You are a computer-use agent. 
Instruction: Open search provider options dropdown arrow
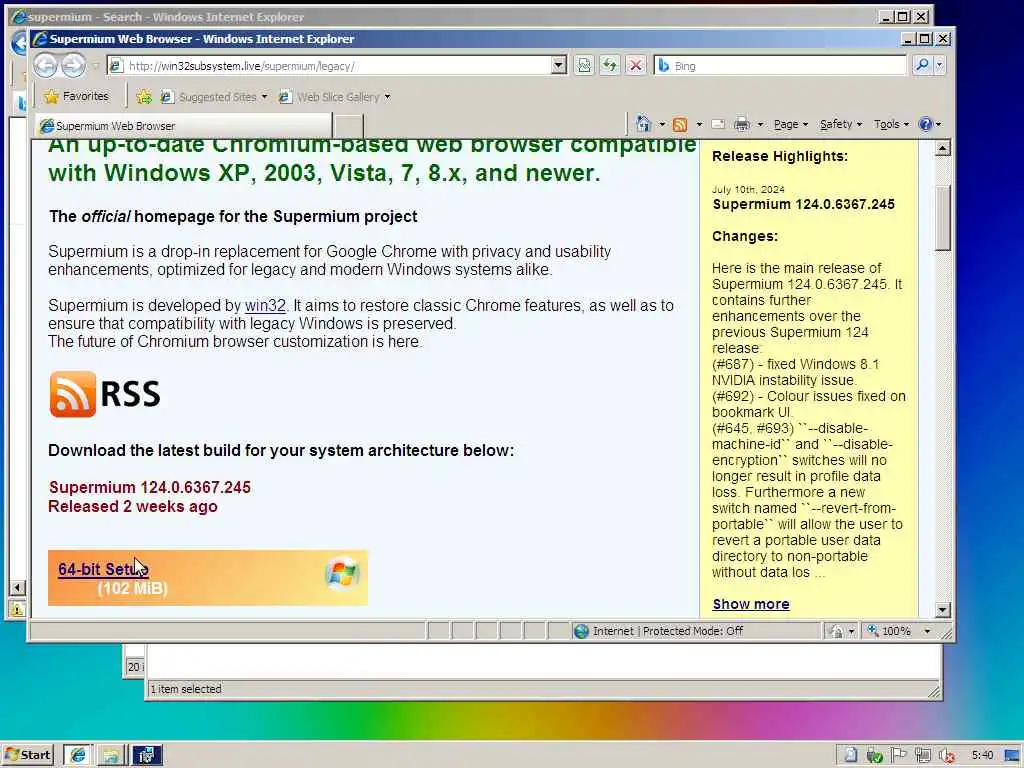tap(939, 65)
